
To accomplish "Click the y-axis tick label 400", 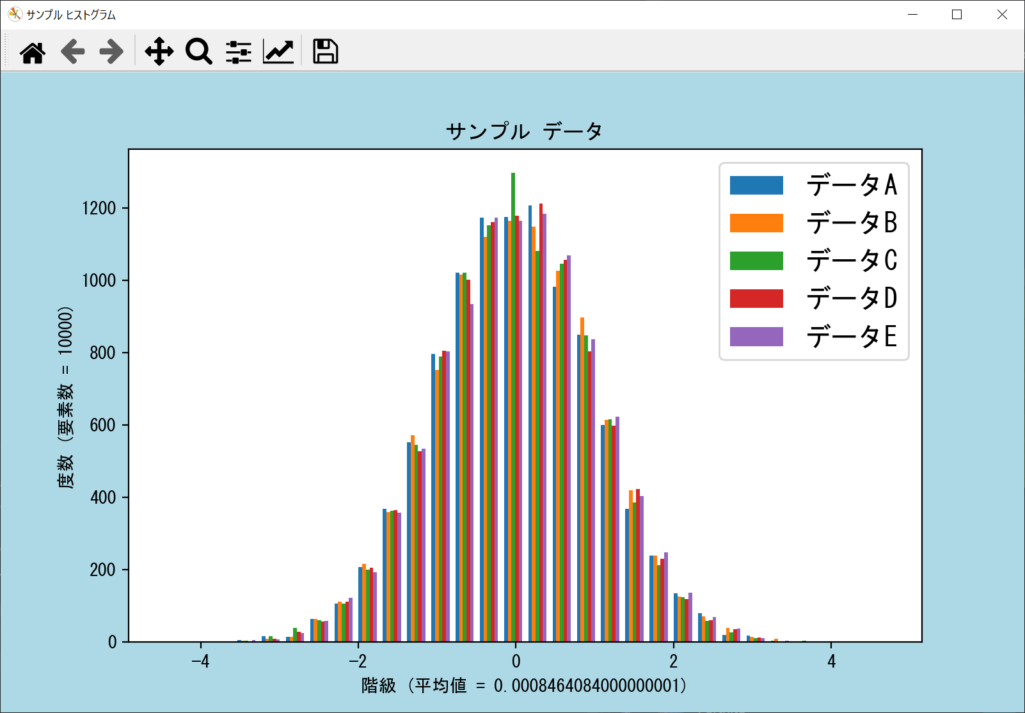I will (x=103, y=498).
